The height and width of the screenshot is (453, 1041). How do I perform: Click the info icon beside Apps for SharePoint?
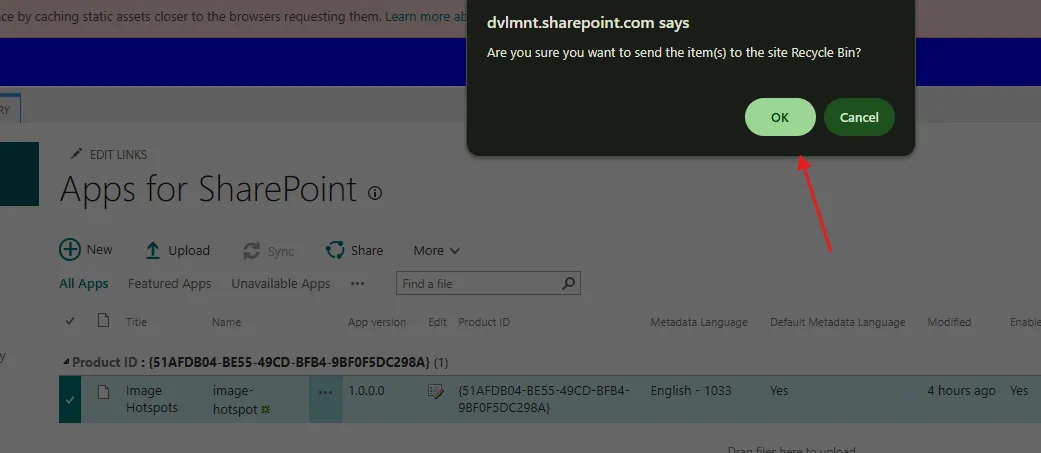tap(375, 193)
